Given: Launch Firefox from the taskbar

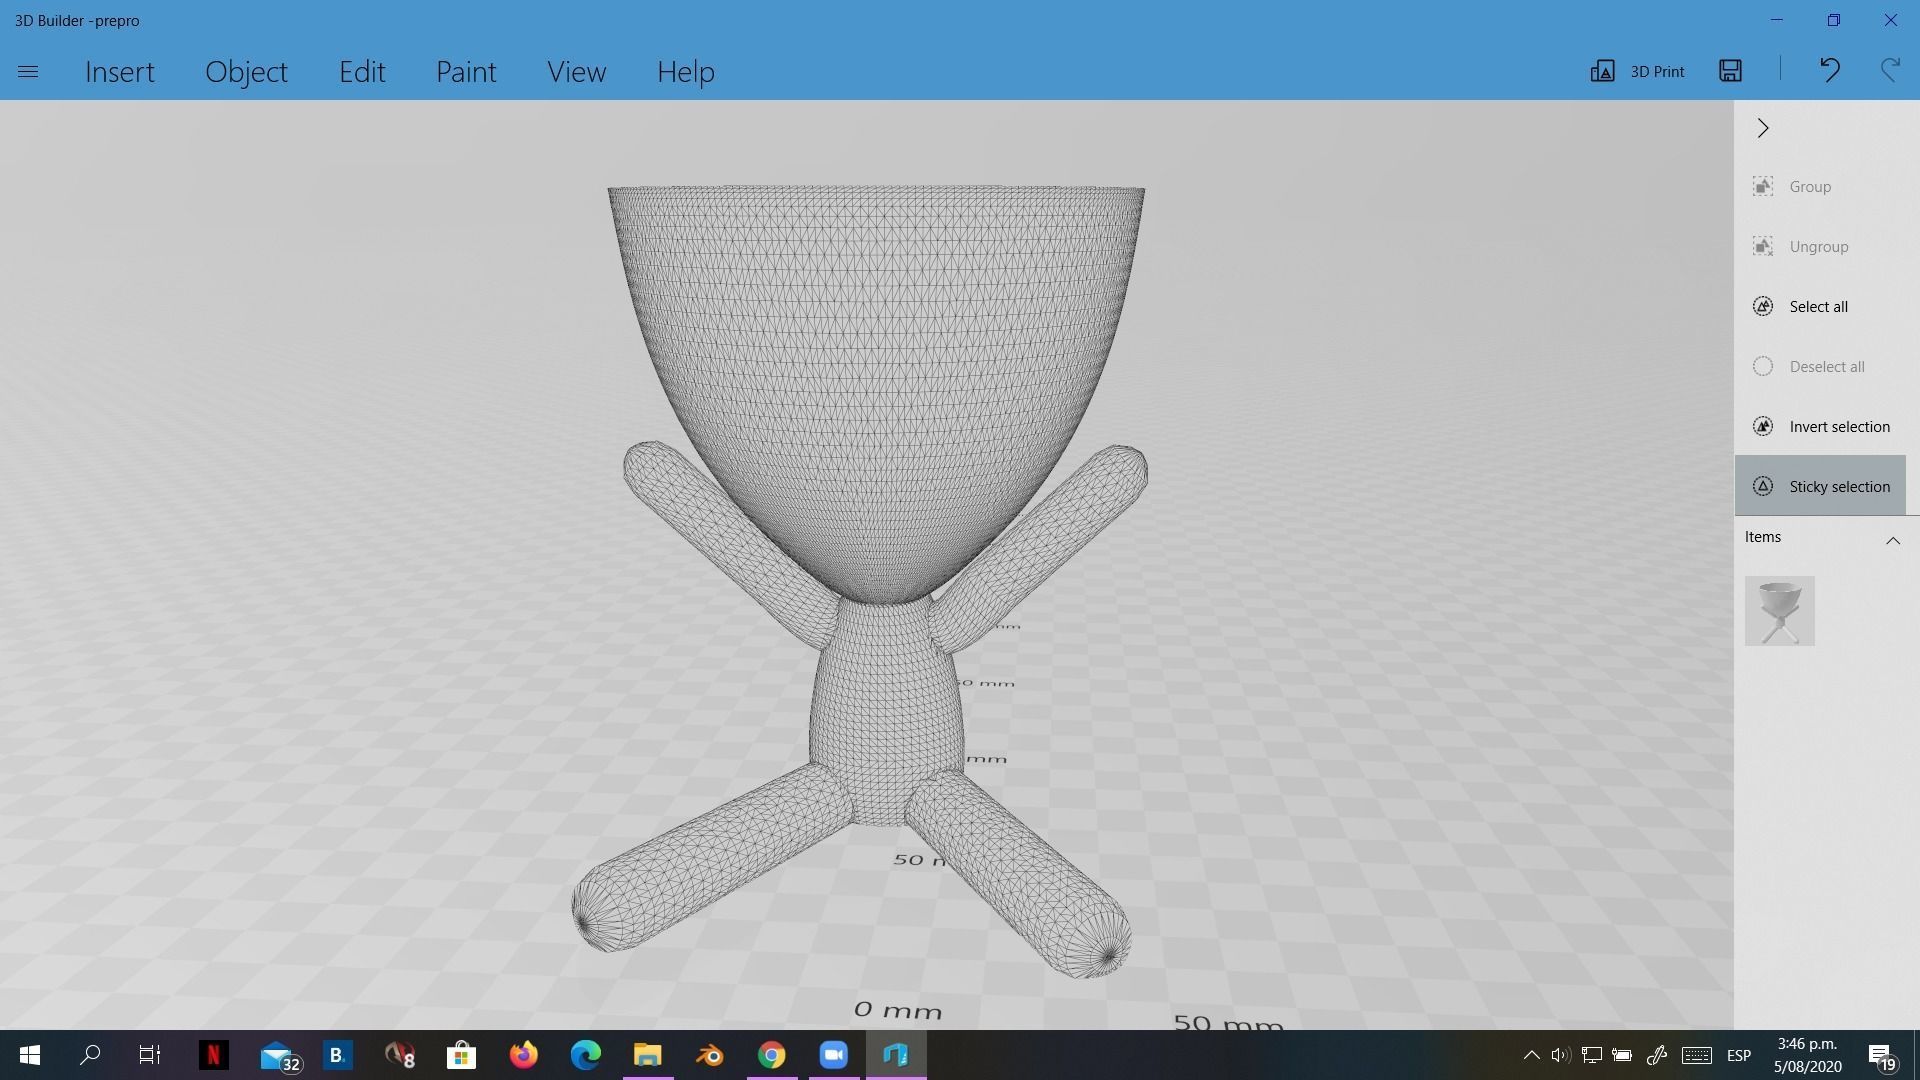Looking at the screenshot, I should [x=523, y=1055].
